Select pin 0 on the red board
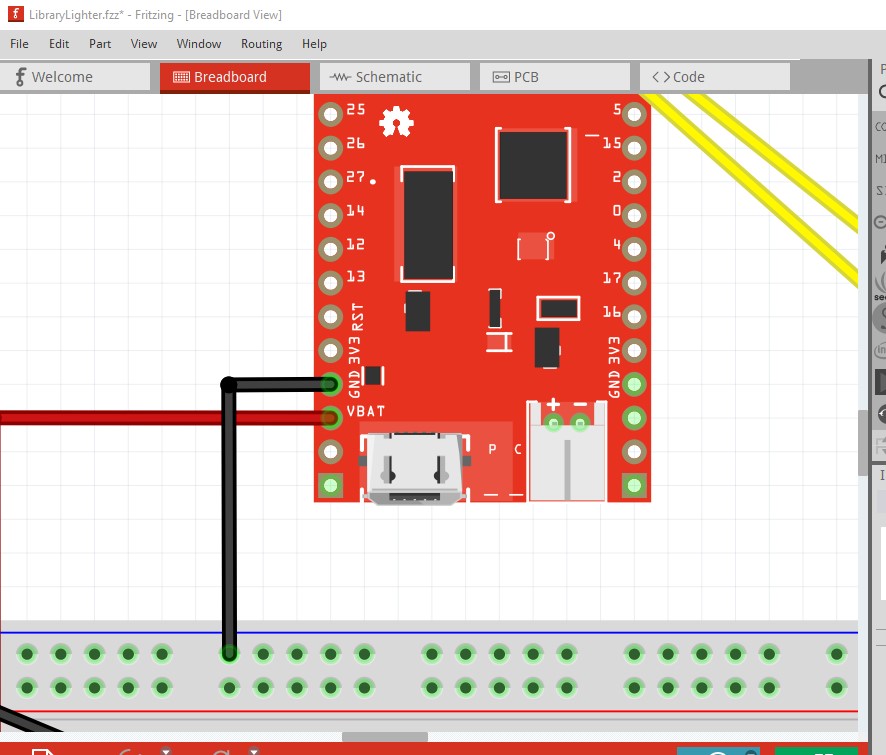Viewport: 886px width, 755px height. click(634, 215)
